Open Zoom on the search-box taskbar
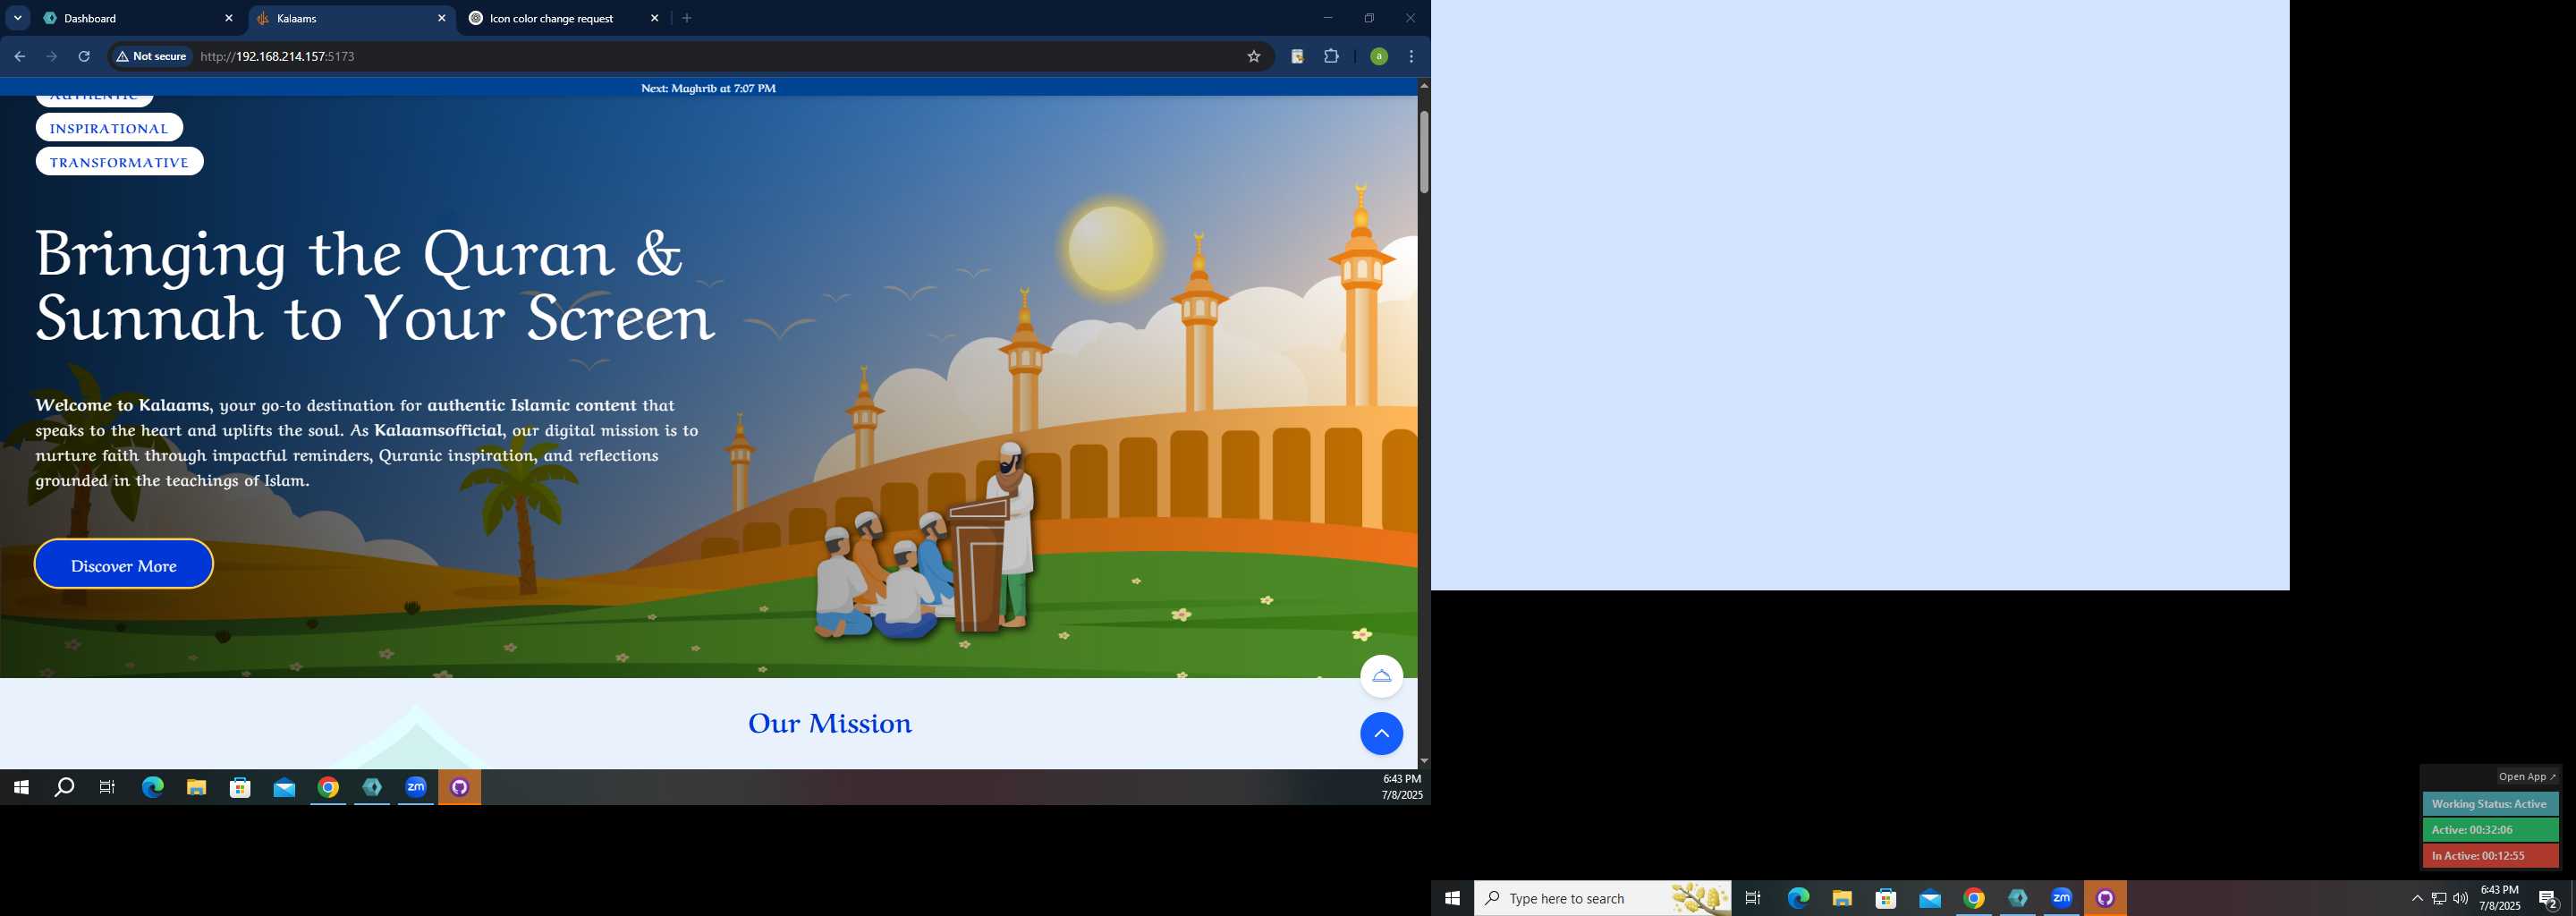 [x=2062, y=899]
